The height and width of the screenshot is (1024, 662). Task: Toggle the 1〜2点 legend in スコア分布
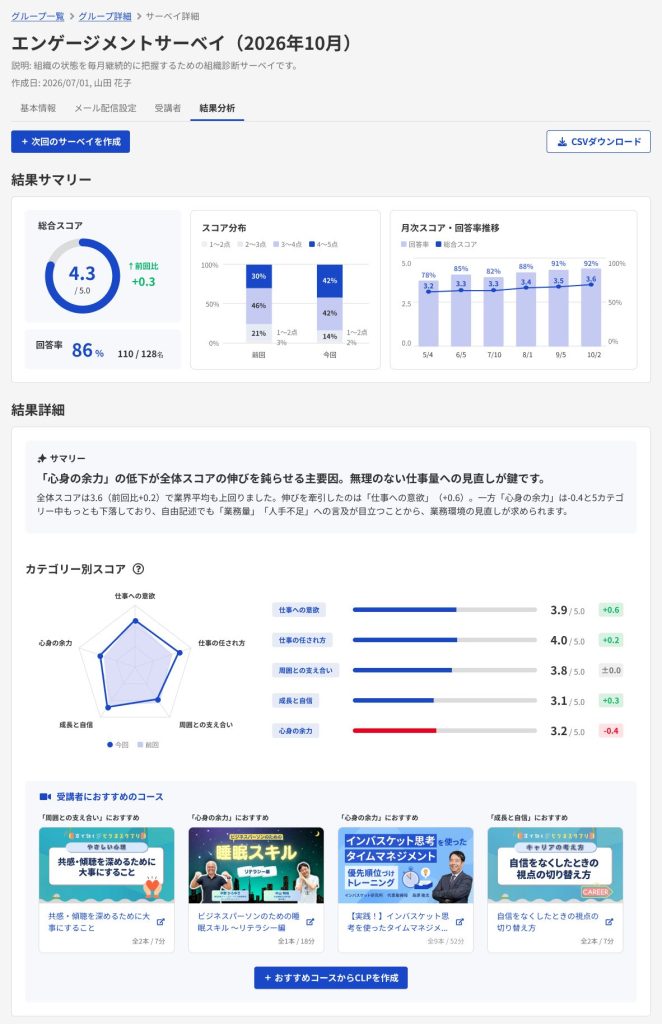click(216, 244)
